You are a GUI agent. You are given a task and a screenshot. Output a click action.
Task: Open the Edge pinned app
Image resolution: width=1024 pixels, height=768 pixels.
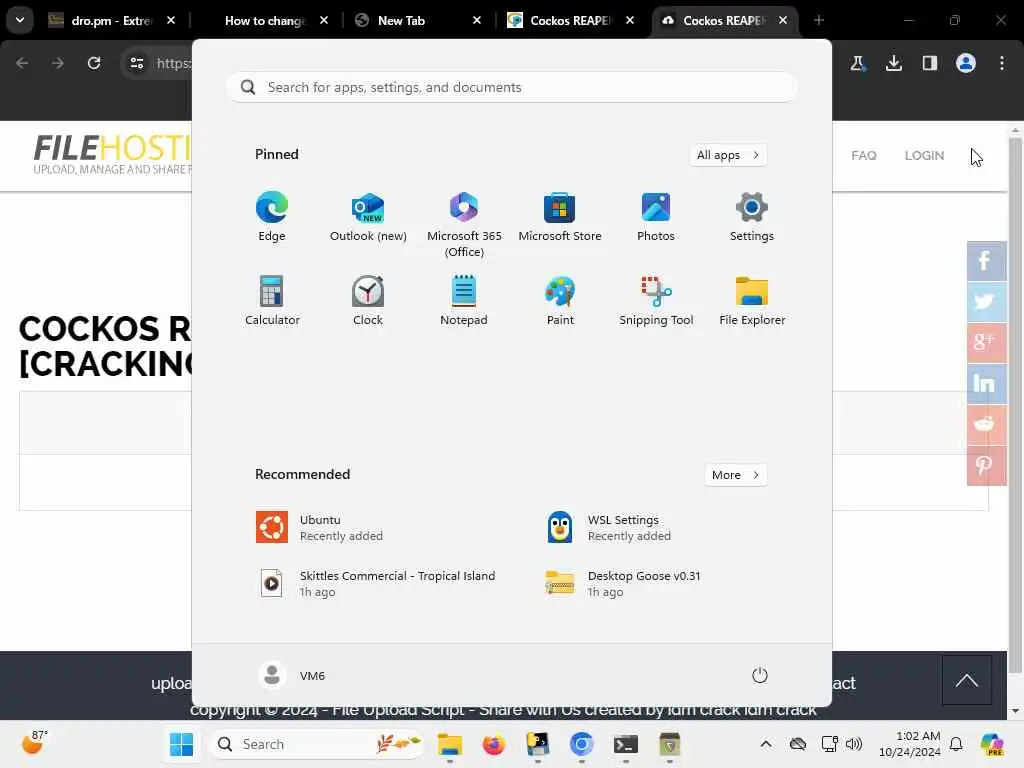272,217
